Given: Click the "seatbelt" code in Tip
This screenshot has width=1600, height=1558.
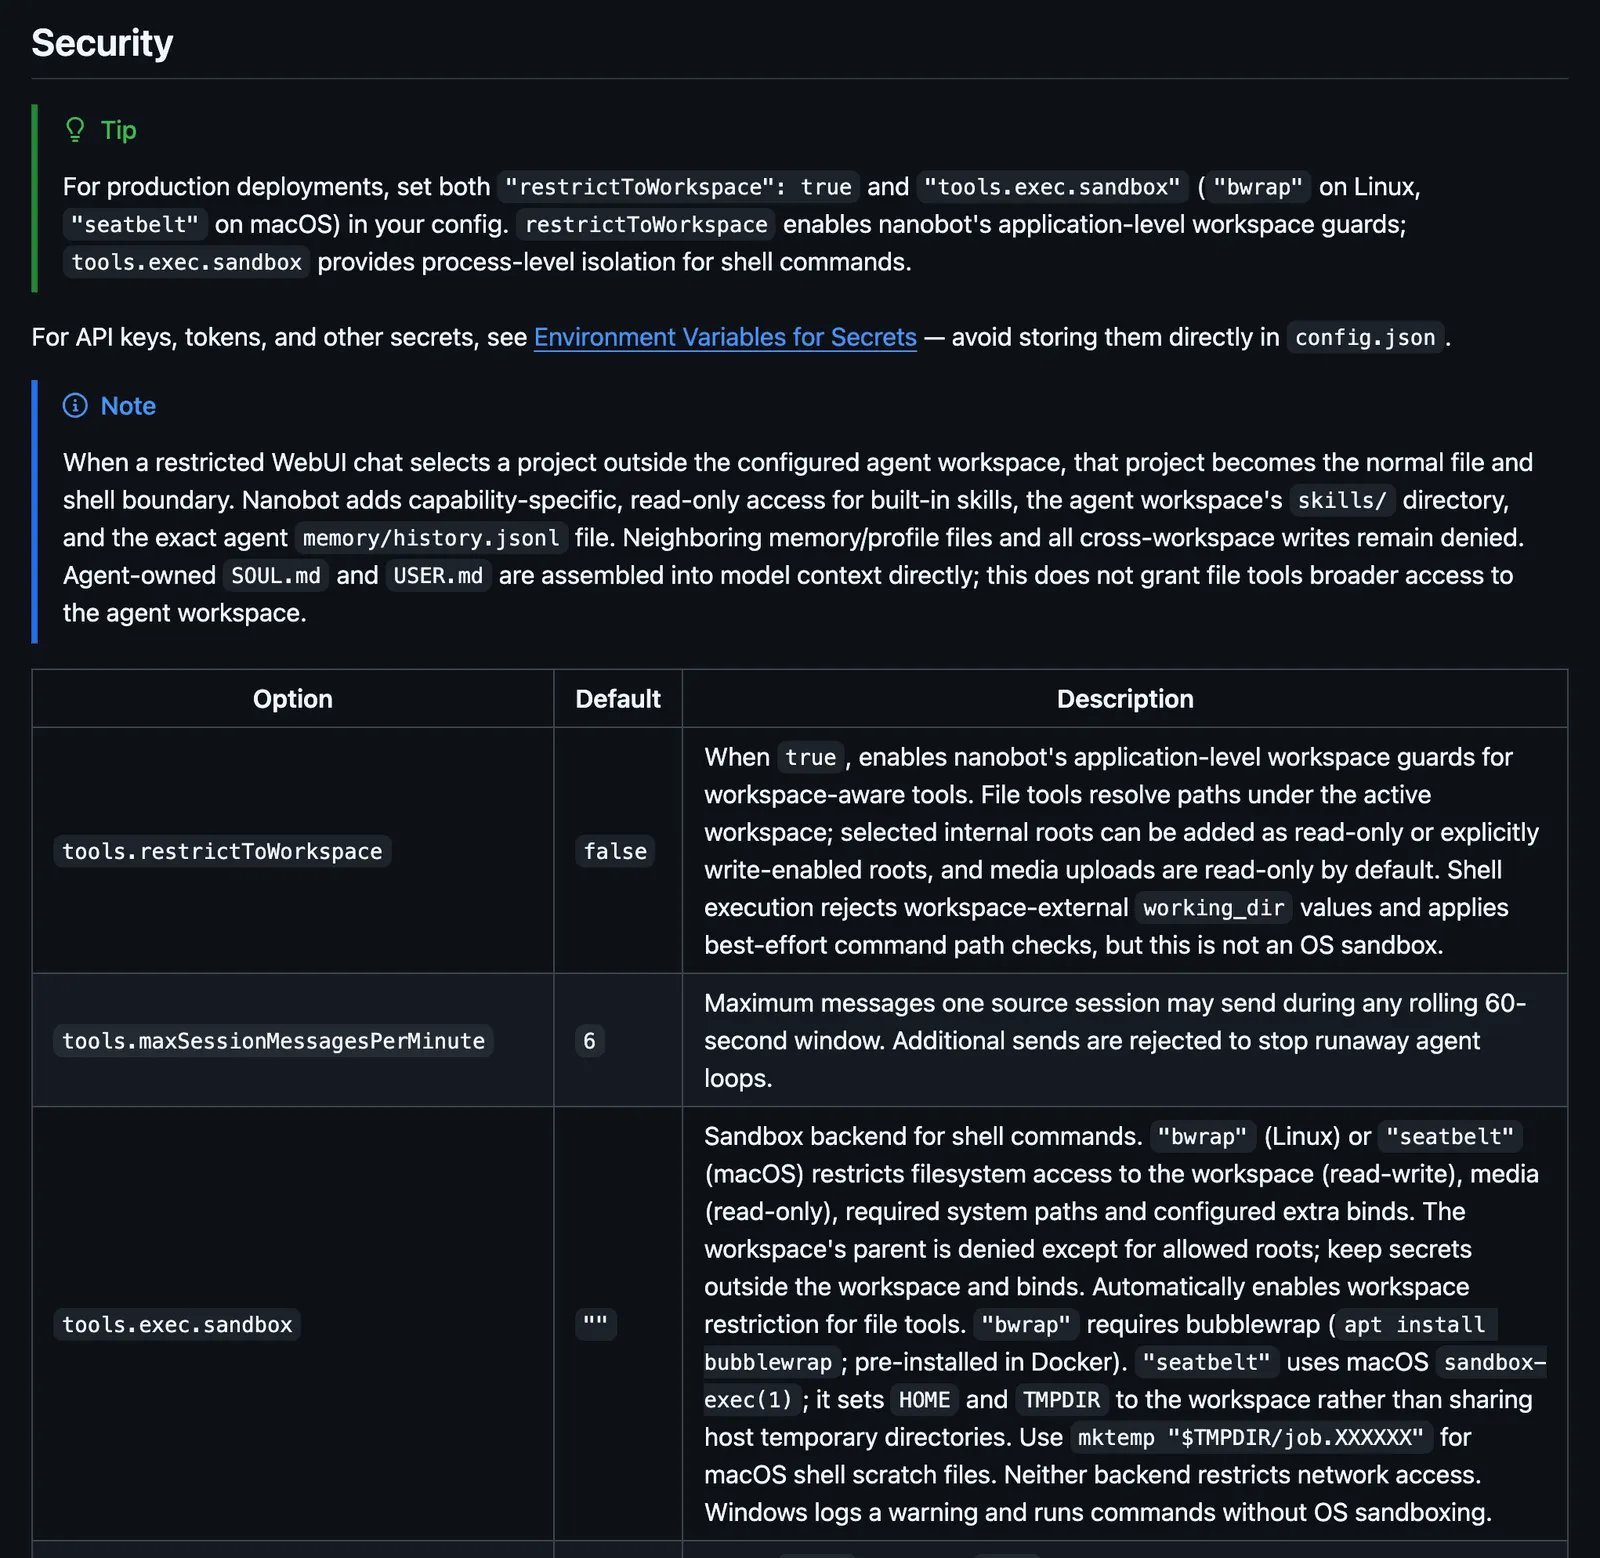Looking at the screenshot, I should [135, 225].
